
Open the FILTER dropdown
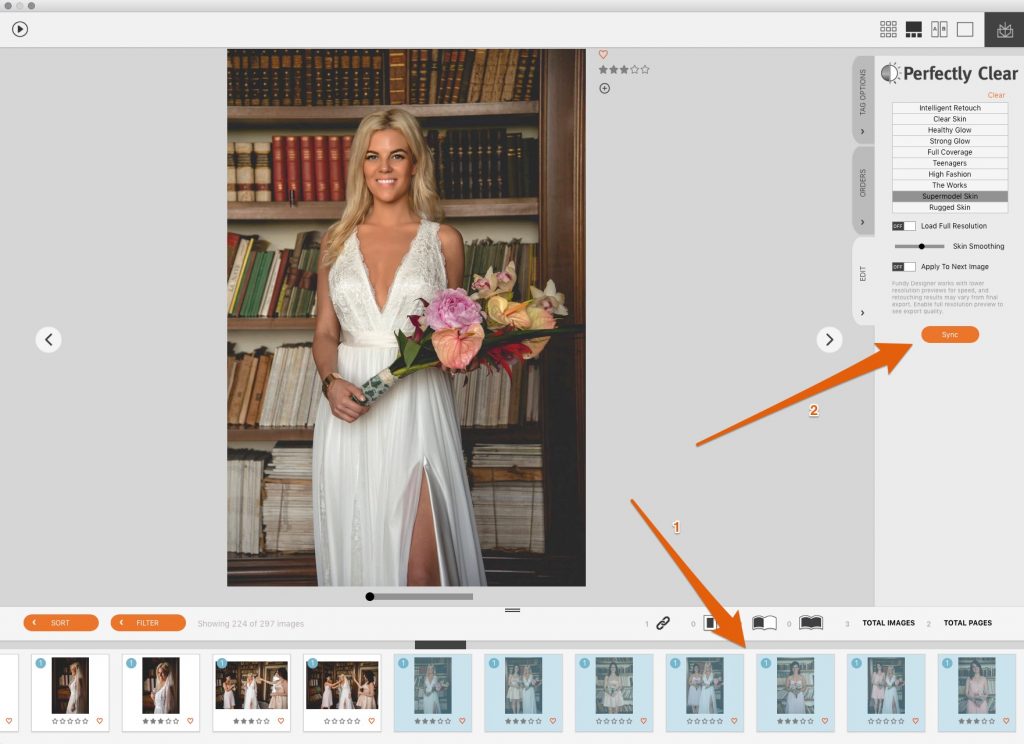(148, 623)
